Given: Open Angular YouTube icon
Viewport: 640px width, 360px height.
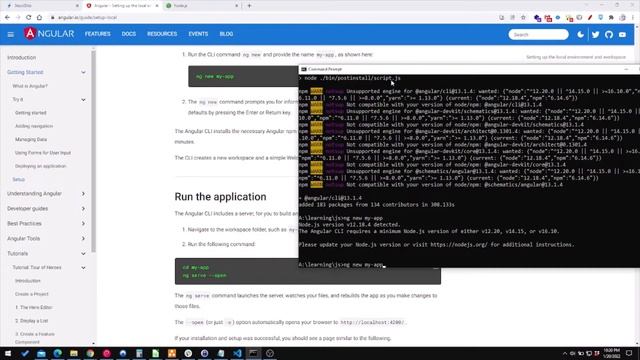Looking at the screenshot, I should (x=622, y=35).
